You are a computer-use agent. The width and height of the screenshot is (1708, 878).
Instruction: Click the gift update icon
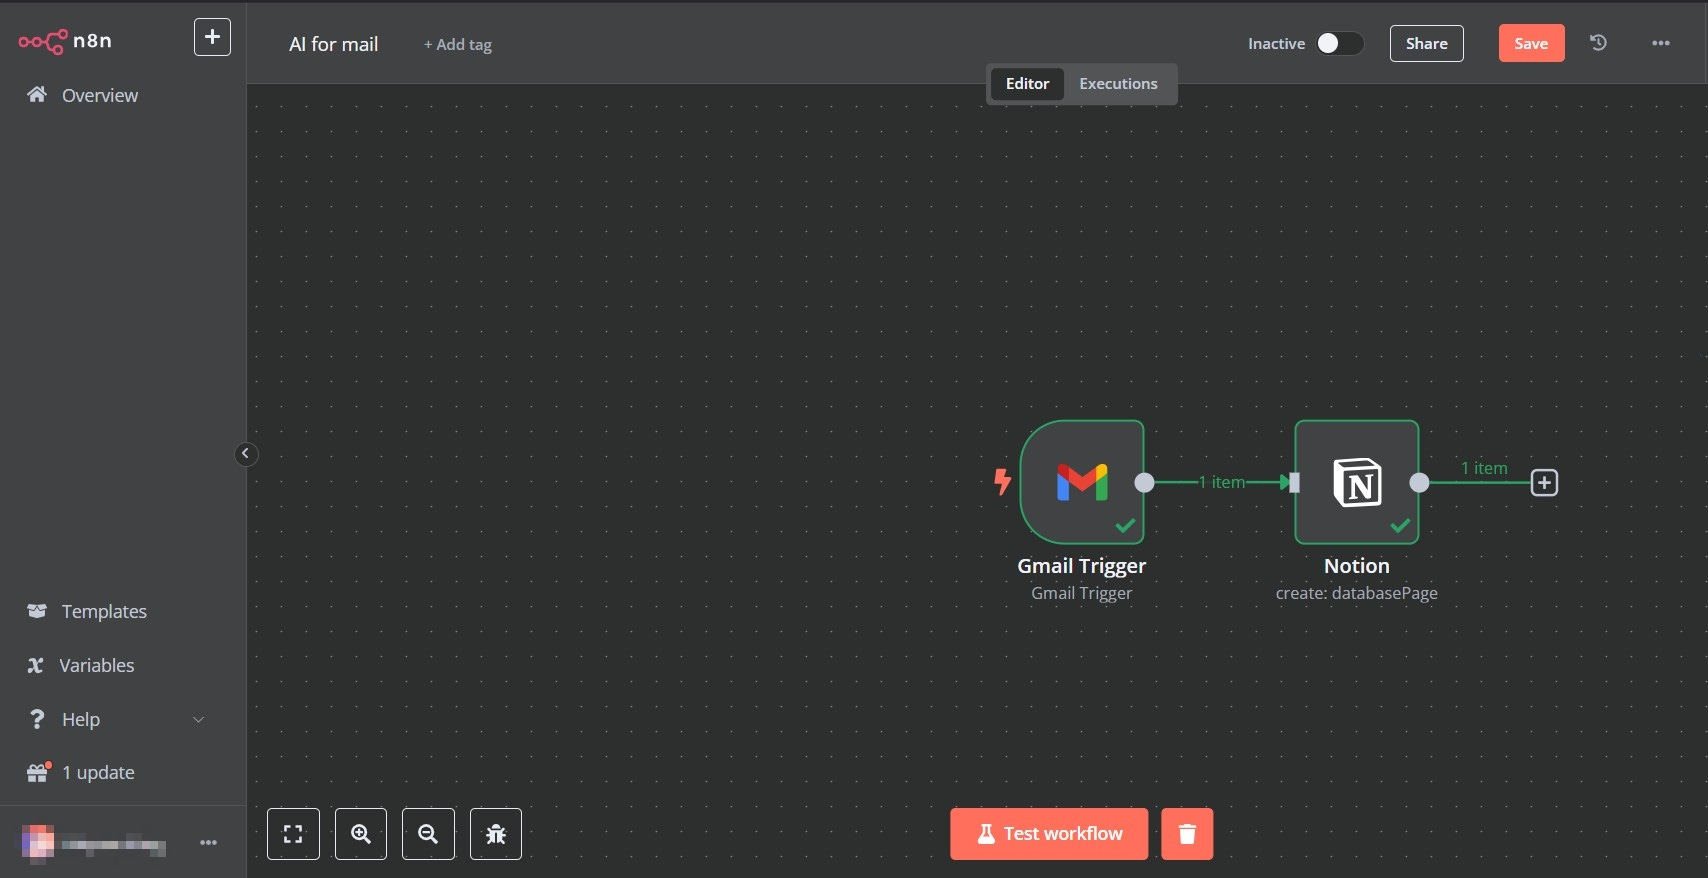(38, 772)
